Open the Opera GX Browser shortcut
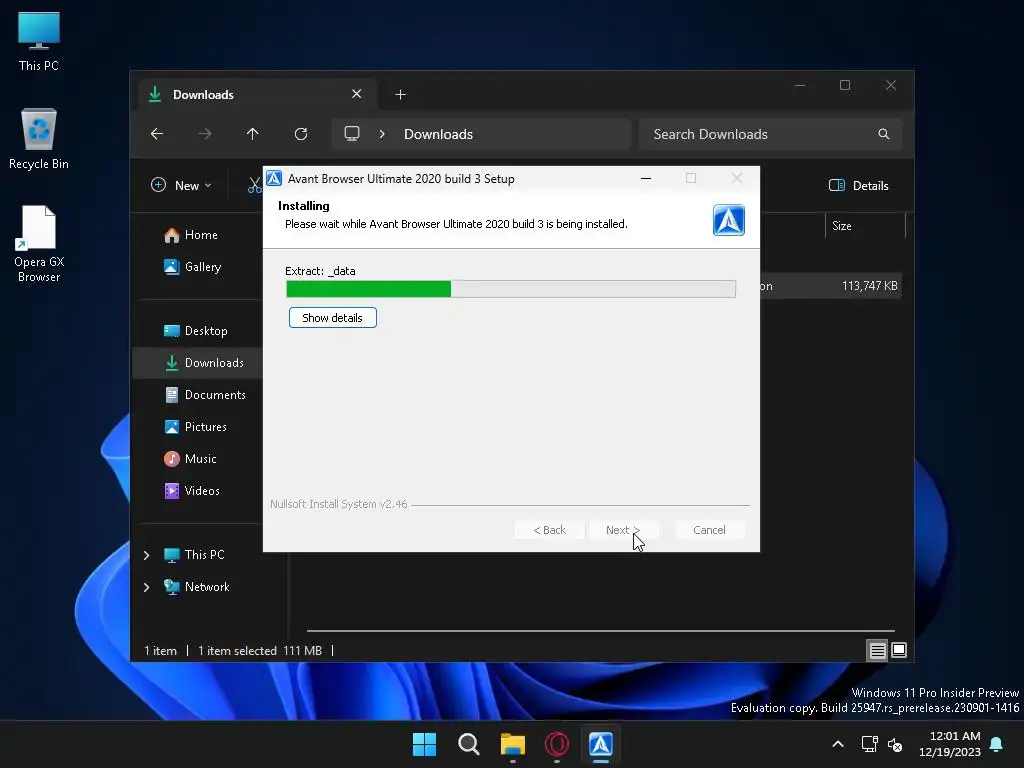Screen dimensions: 1024x768 click(x=39, y=244)
